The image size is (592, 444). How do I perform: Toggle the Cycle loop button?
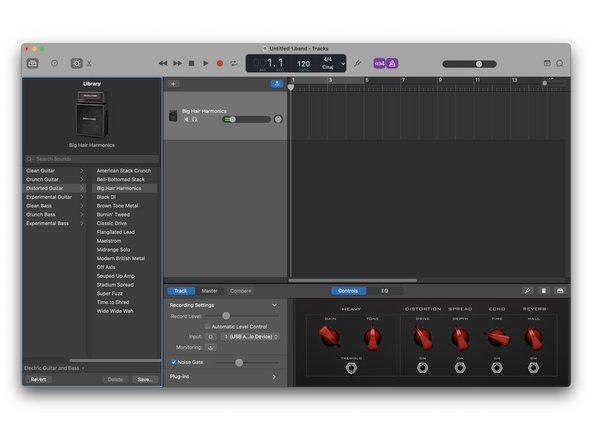coord(234,63)
